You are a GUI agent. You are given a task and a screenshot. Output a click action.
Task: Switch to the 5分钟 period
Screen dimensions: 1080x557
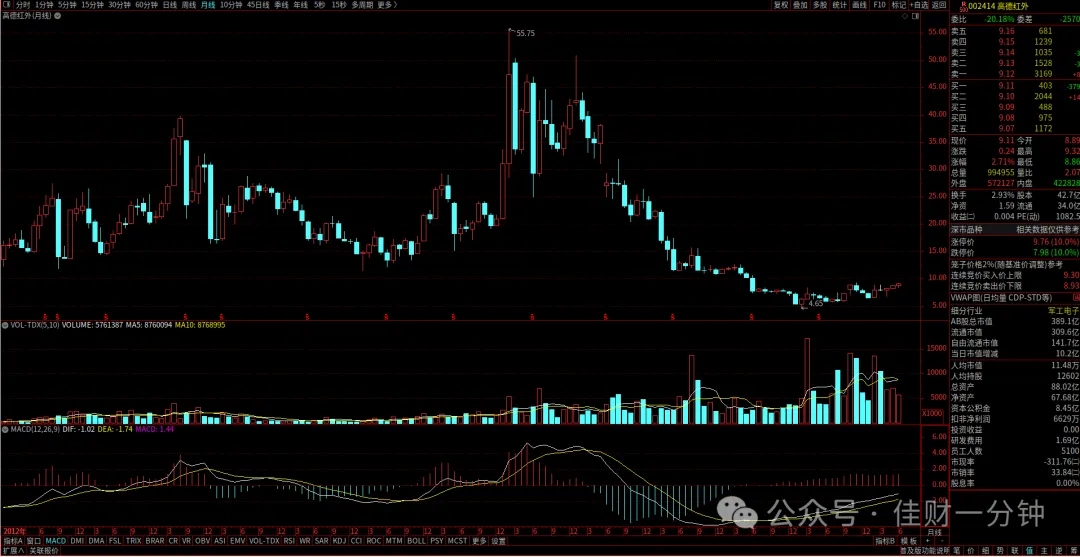click(67, 4)
